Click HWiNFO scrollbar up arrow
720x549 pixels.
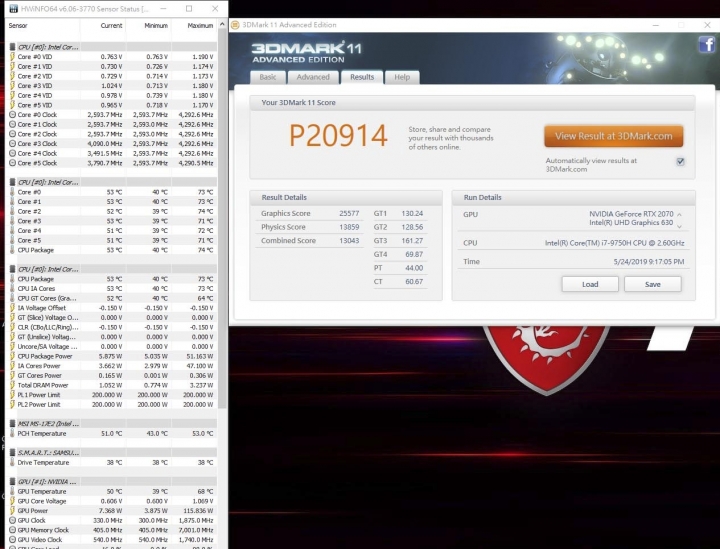(x=223, y=24)
